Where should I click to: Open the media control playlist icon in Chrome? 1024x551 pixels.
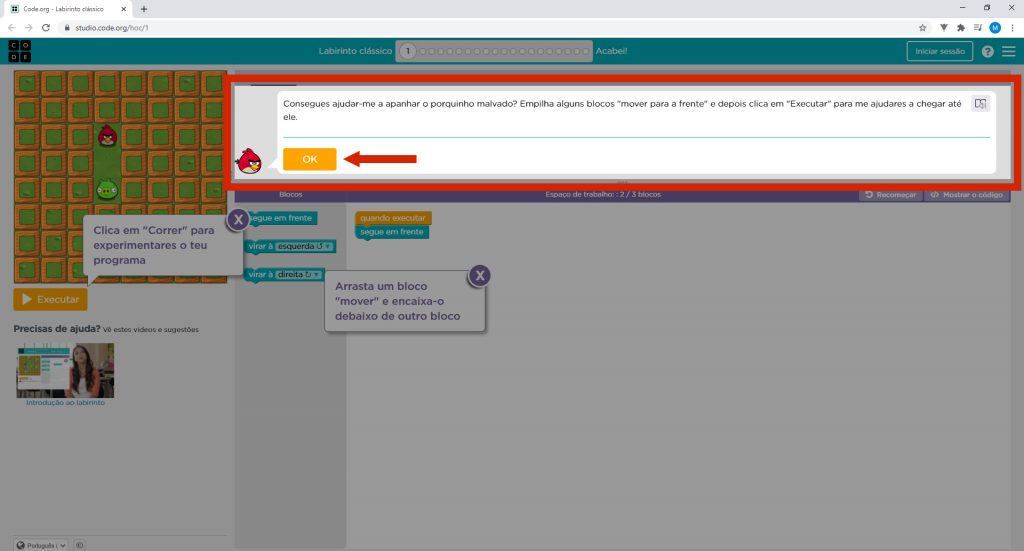point(978,27)
